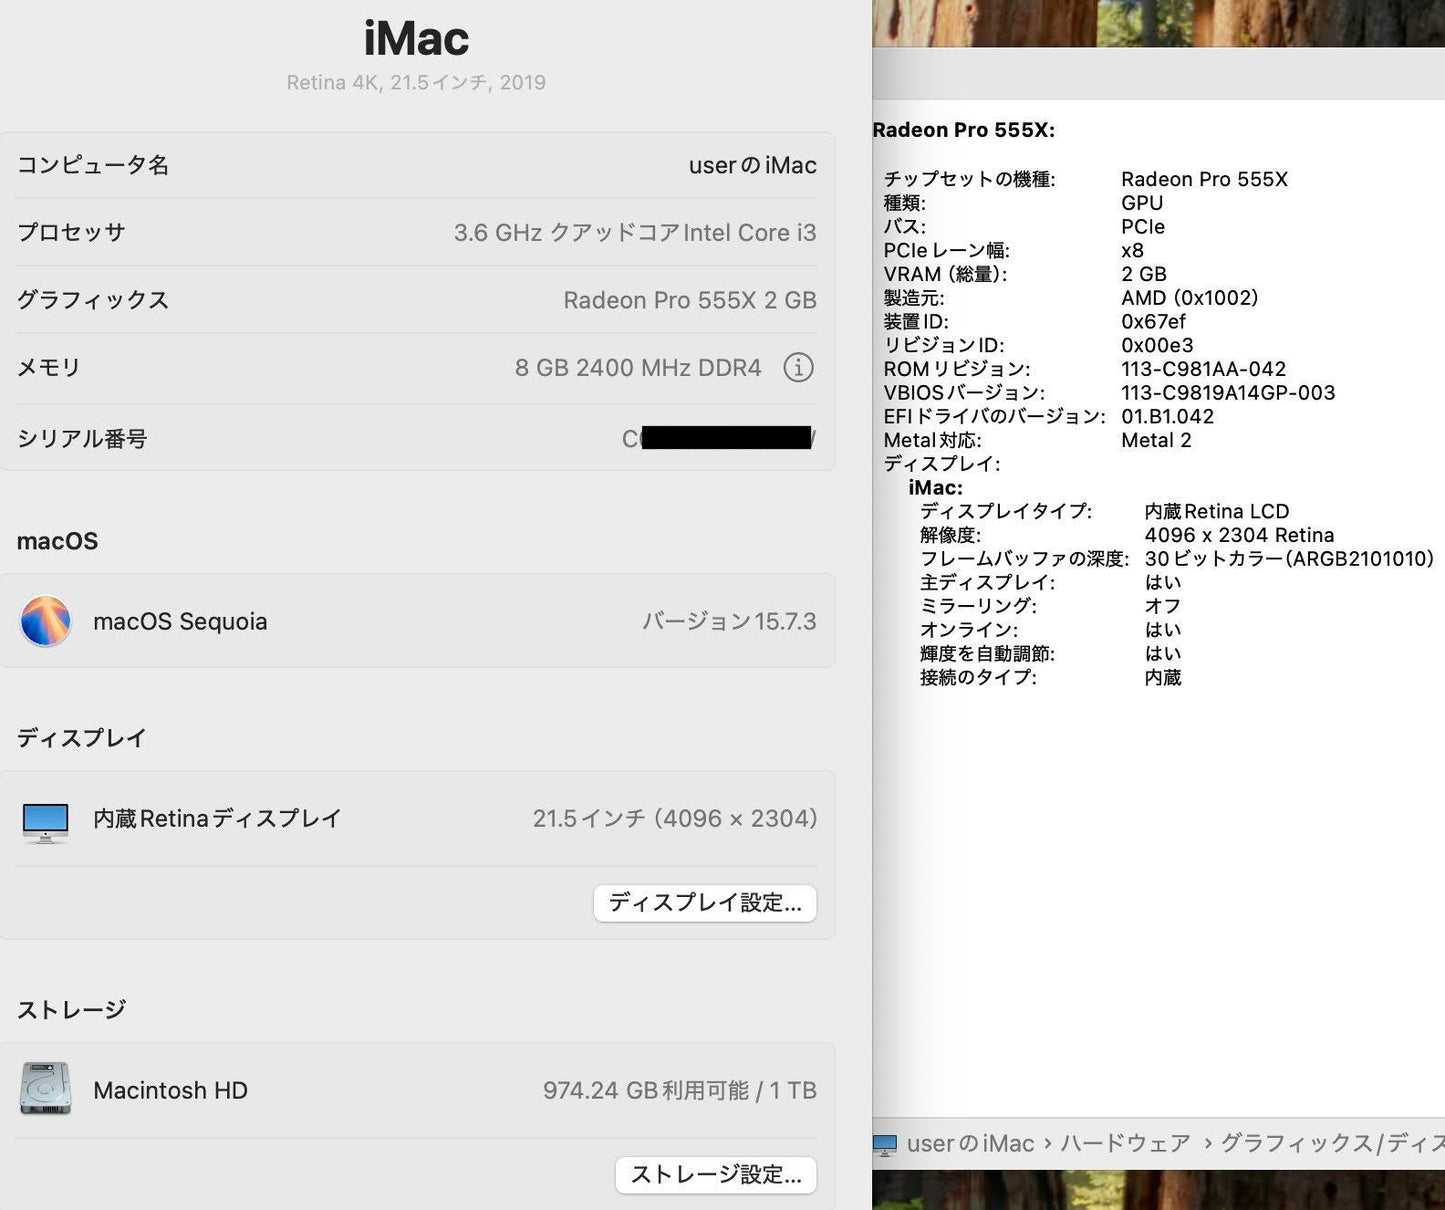Image resolution: width=1445 pixels, height=1210 pixels.
Task: Click the シリアル番号 label
Action: click(82, 439)
